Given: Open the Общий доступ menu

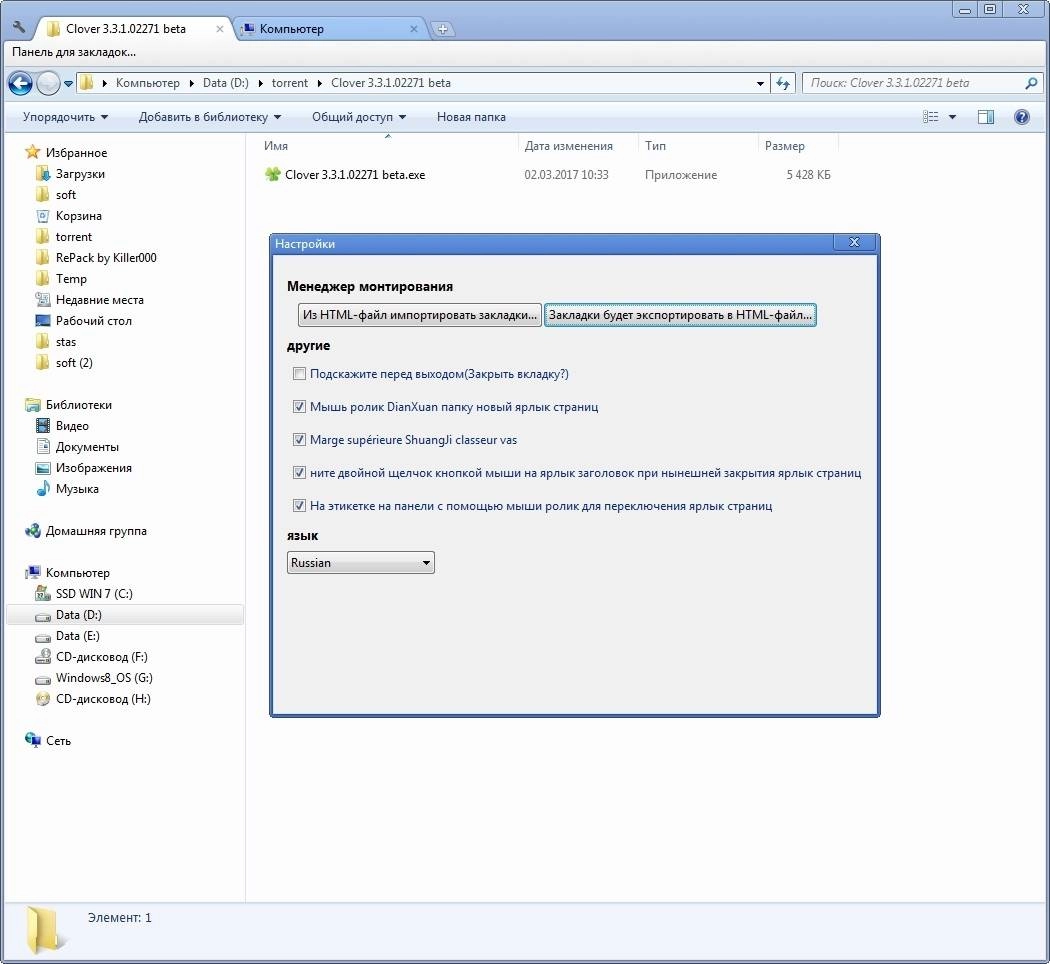Looking at the screenshot, I should click(x=359, y=116).
